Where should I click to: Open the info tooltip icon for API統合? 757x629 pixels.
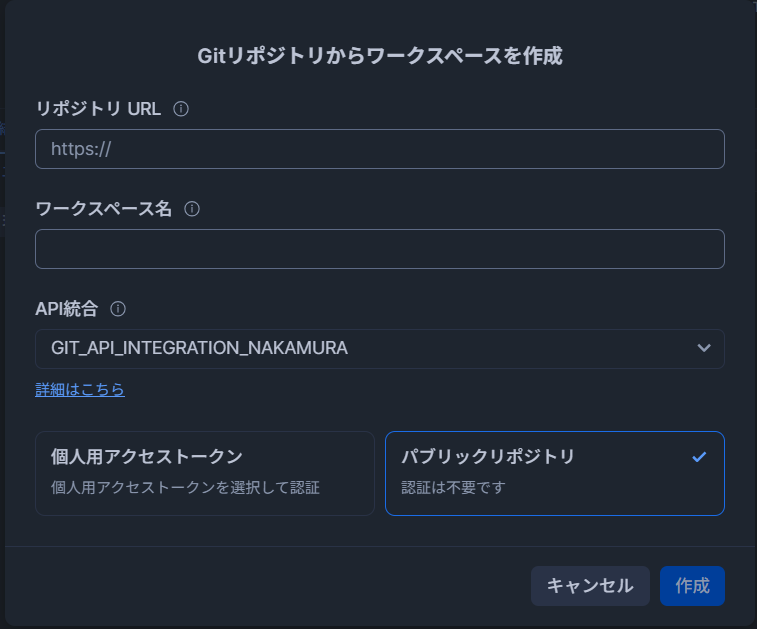(118, 309)
